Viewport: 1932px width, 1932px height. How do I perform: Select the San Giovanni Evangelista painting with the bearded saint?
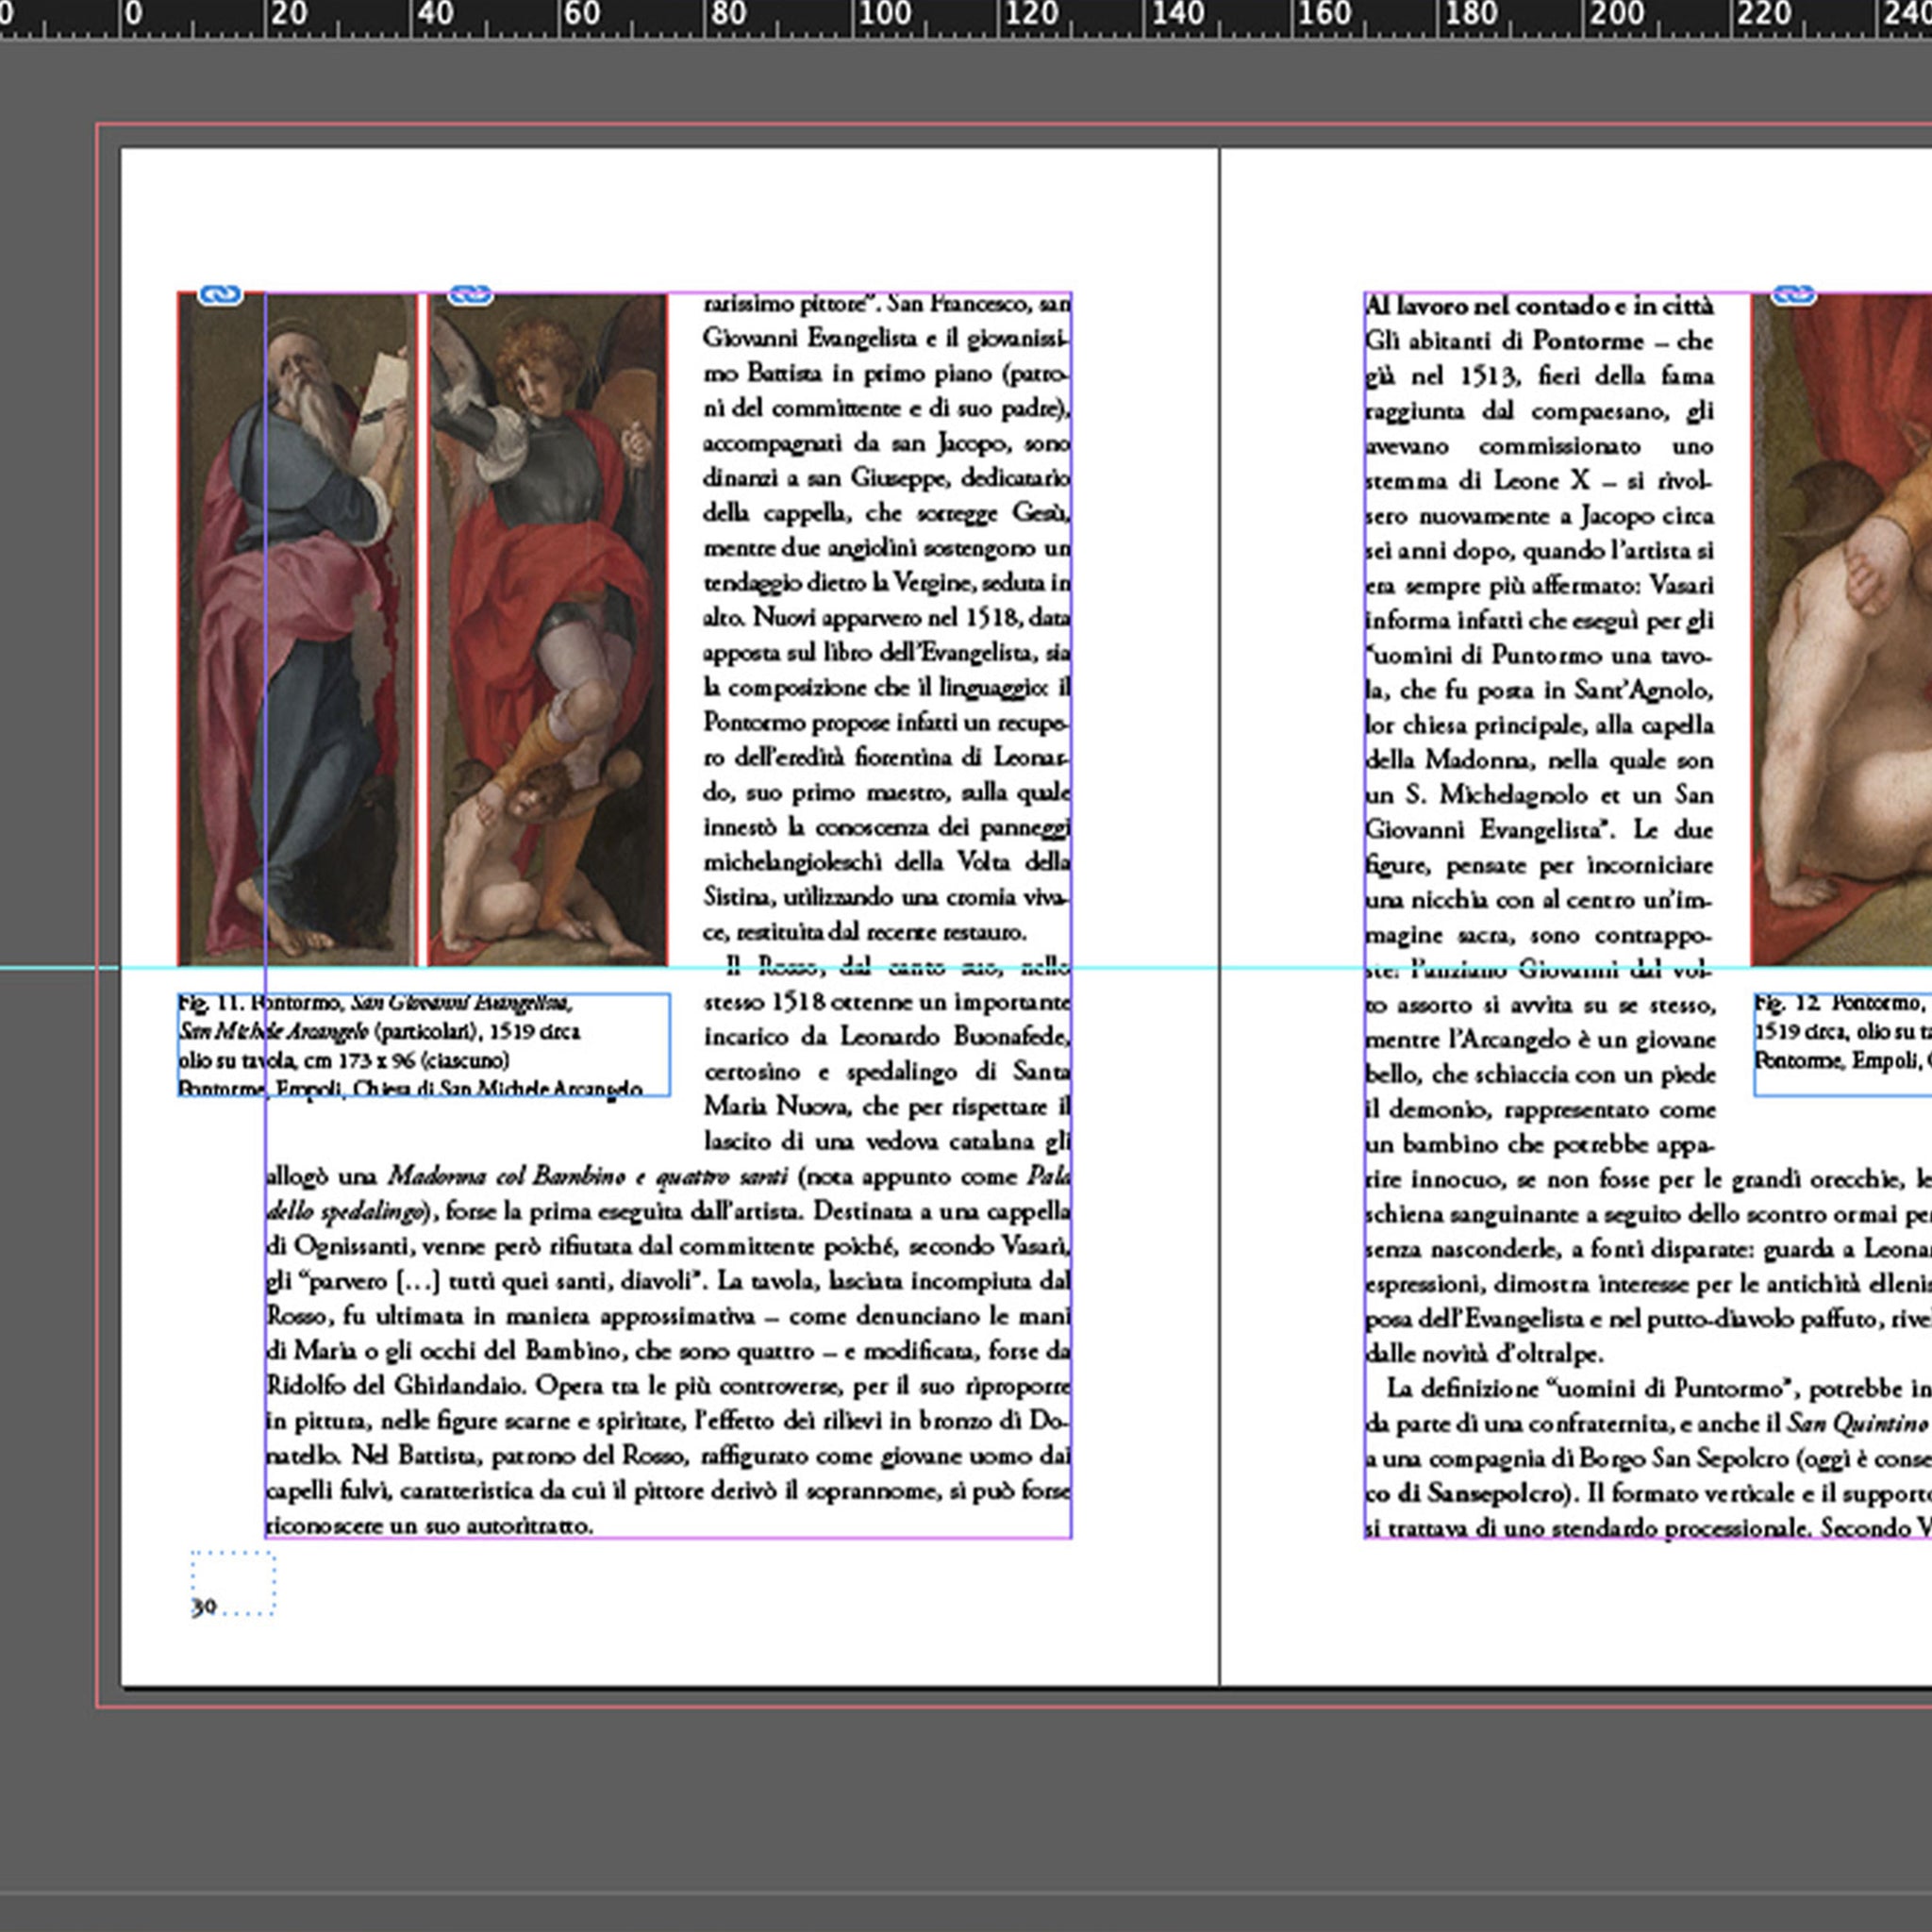[298, 629]
